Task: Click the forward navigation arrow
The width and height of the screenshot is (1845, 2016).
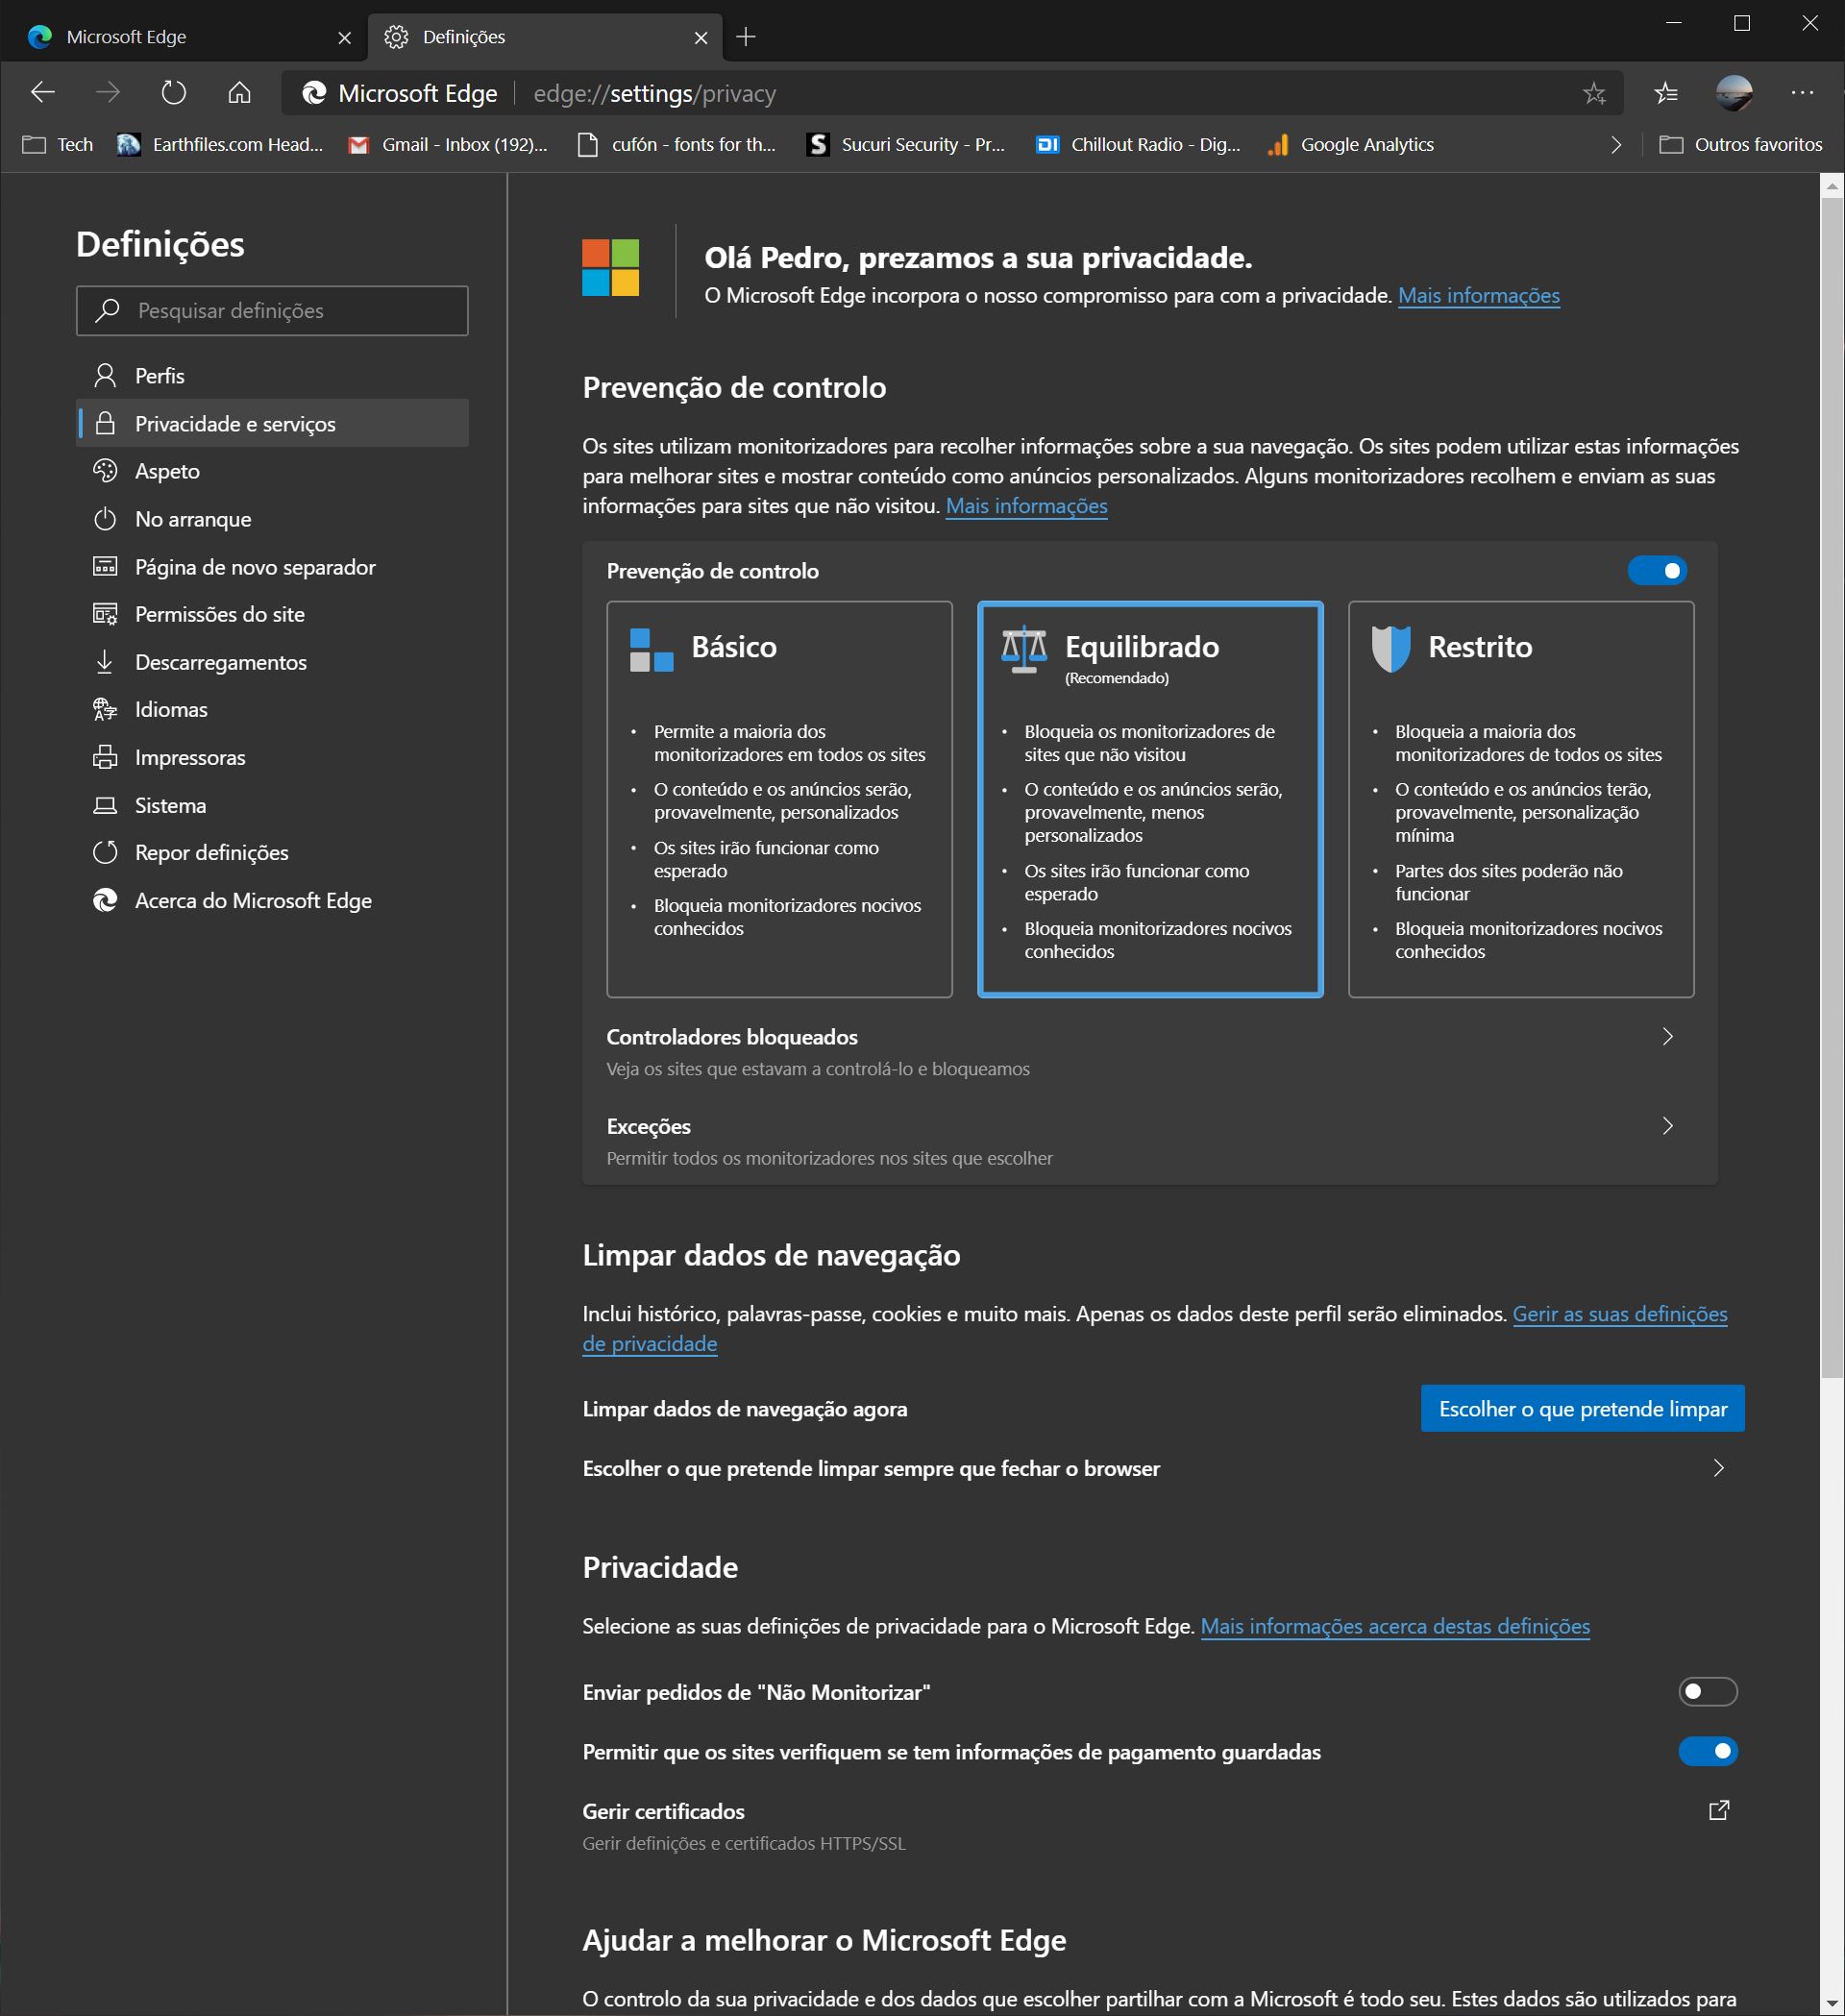Action: coord(107,93)
